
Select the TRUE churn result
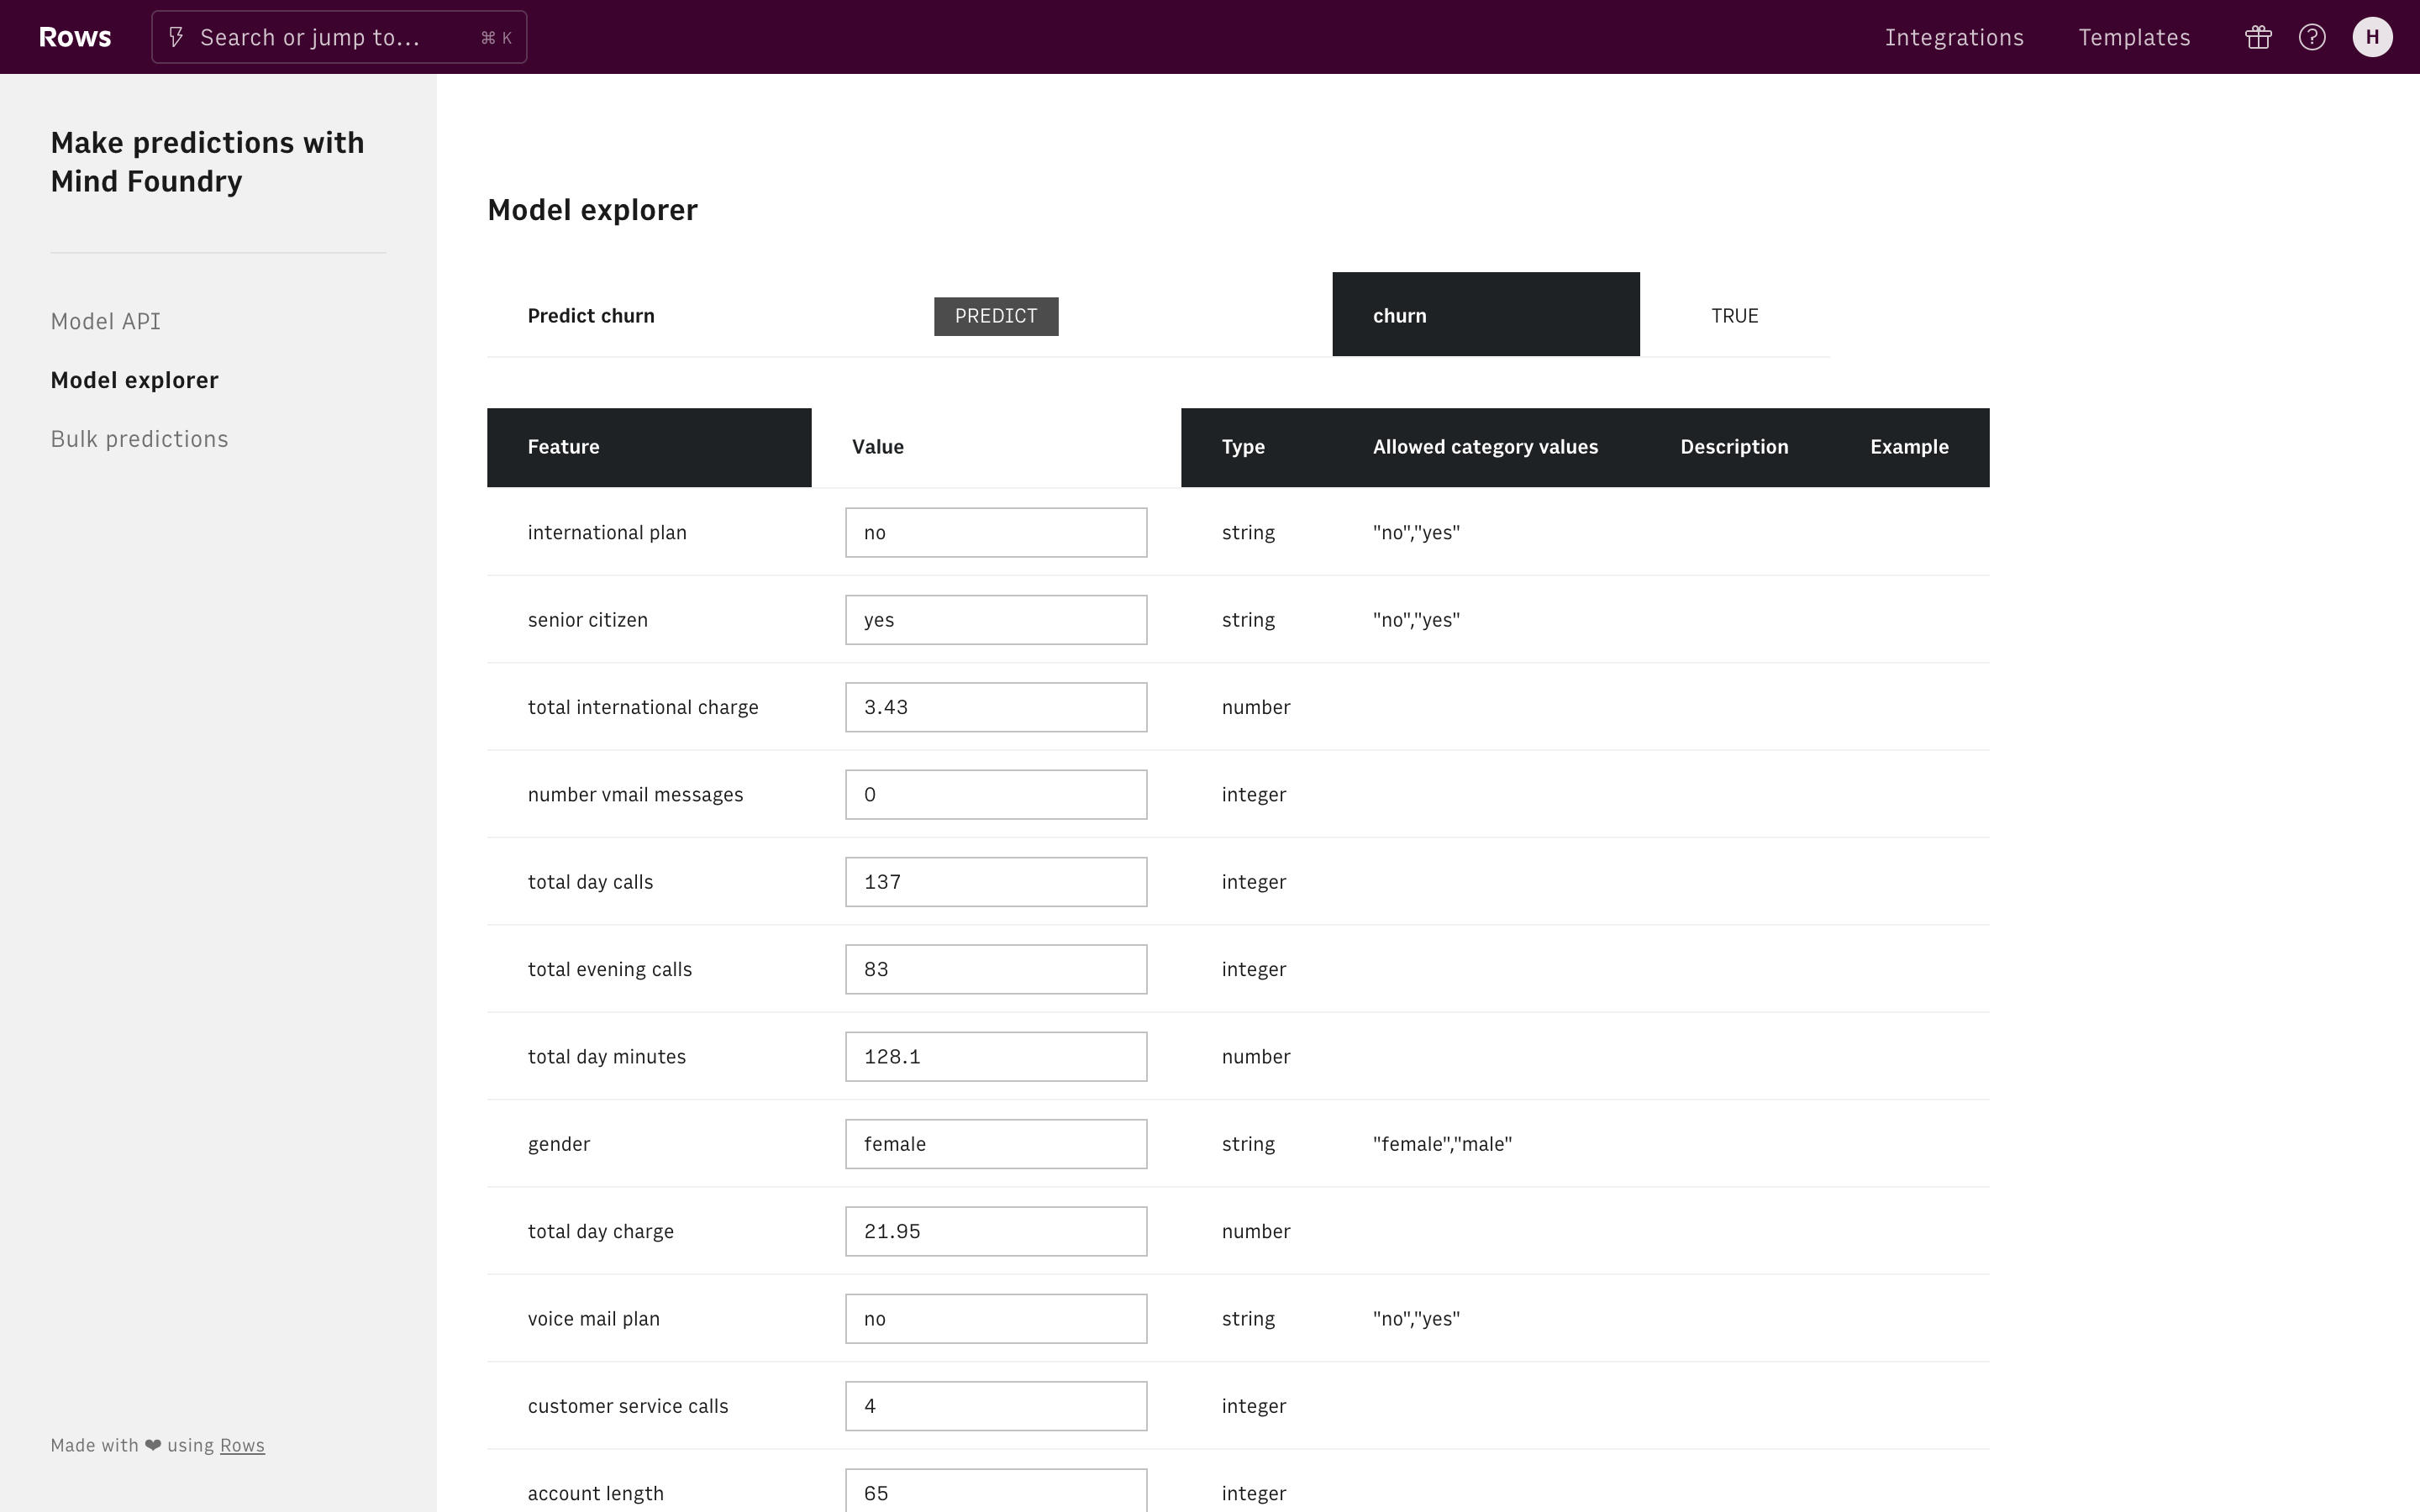[x=1734, y=316]
